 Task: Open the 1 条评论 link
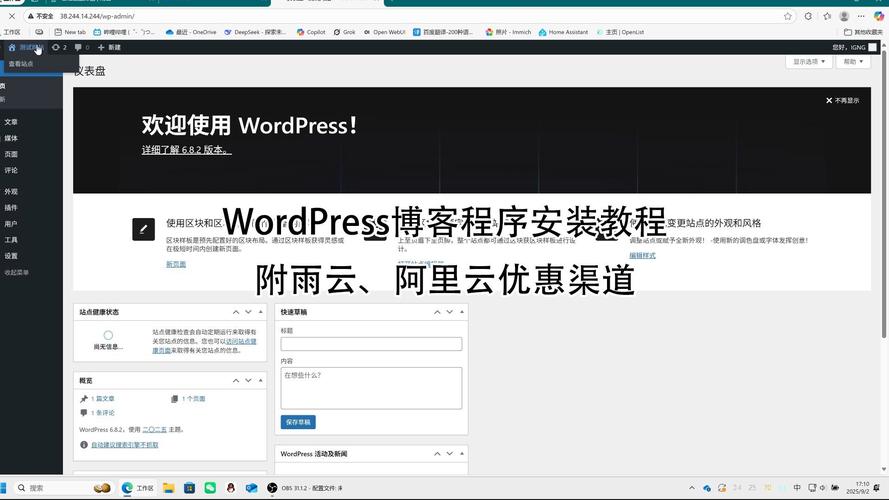coord(103,413)
